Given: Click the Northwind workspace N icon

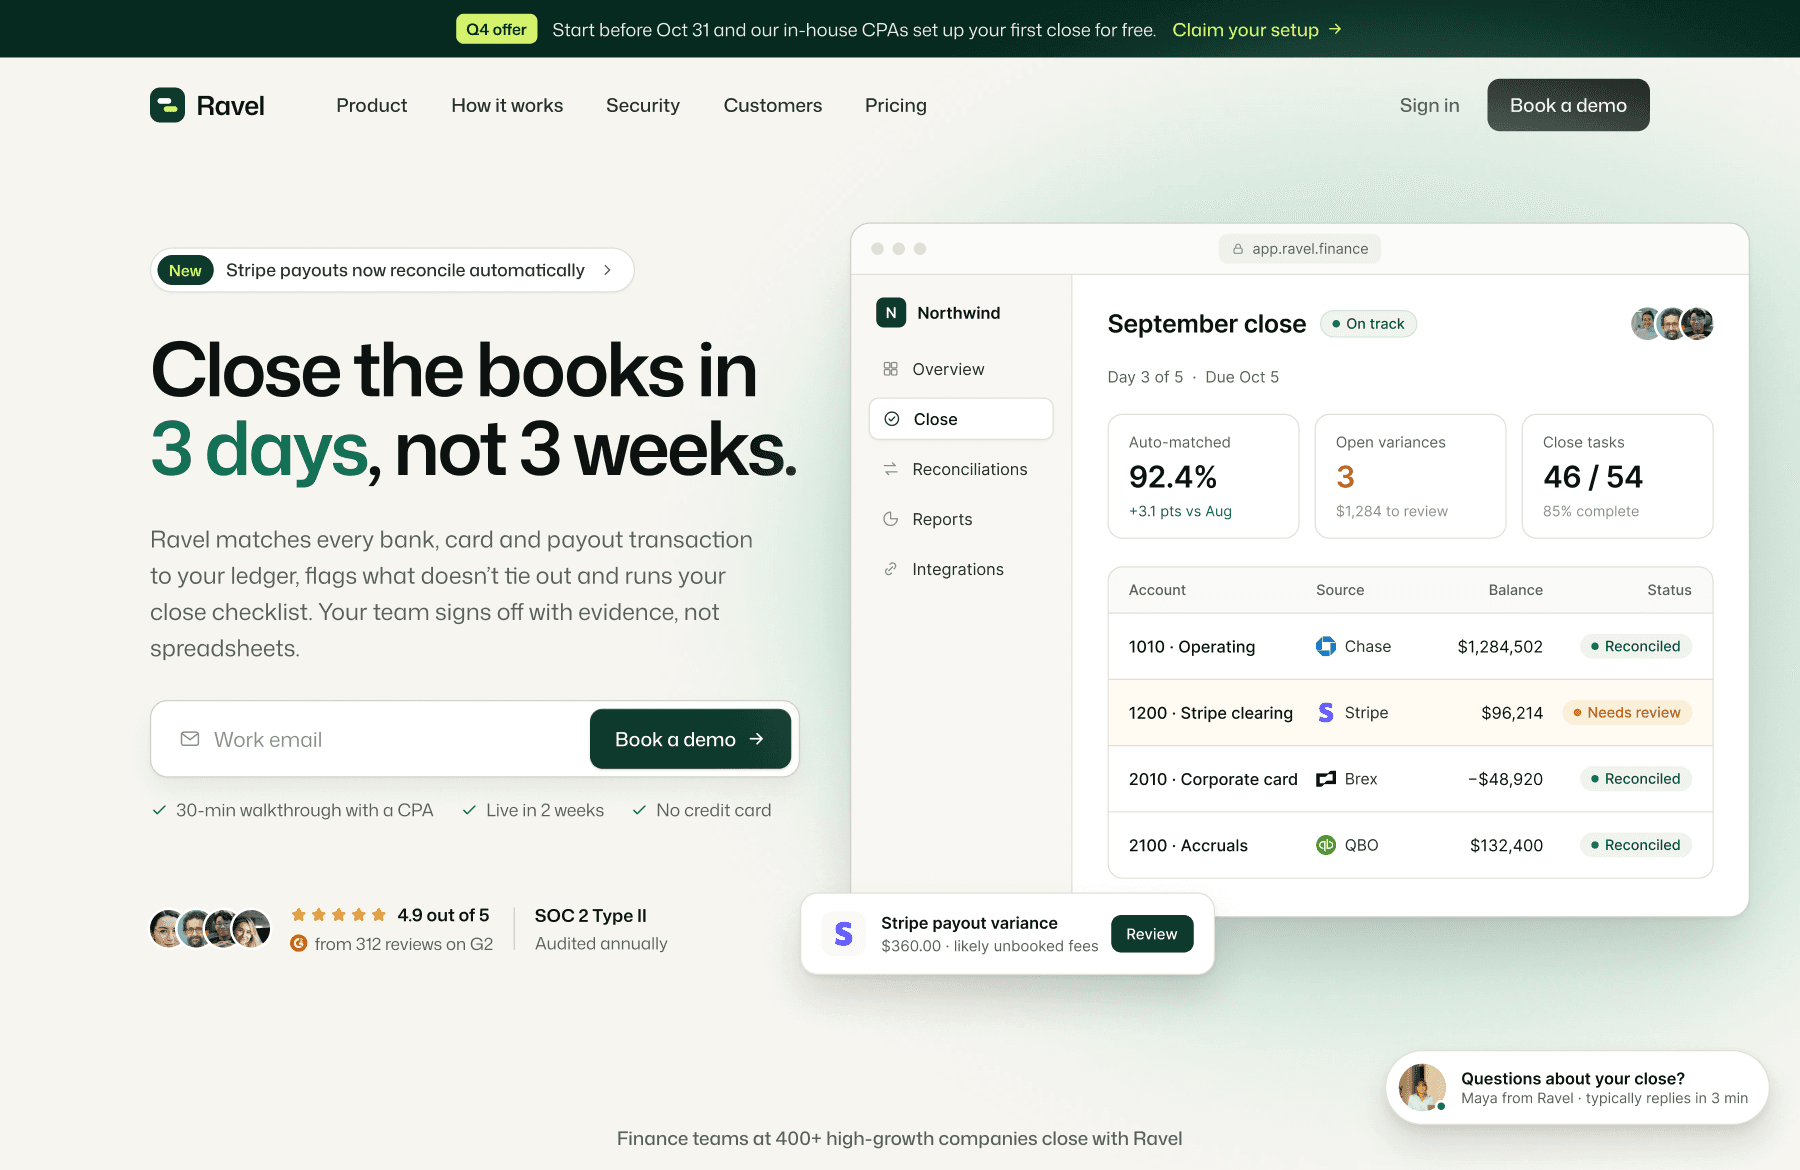Looking at the screenshot, I should pyautogui.click(x=891, y=313).
